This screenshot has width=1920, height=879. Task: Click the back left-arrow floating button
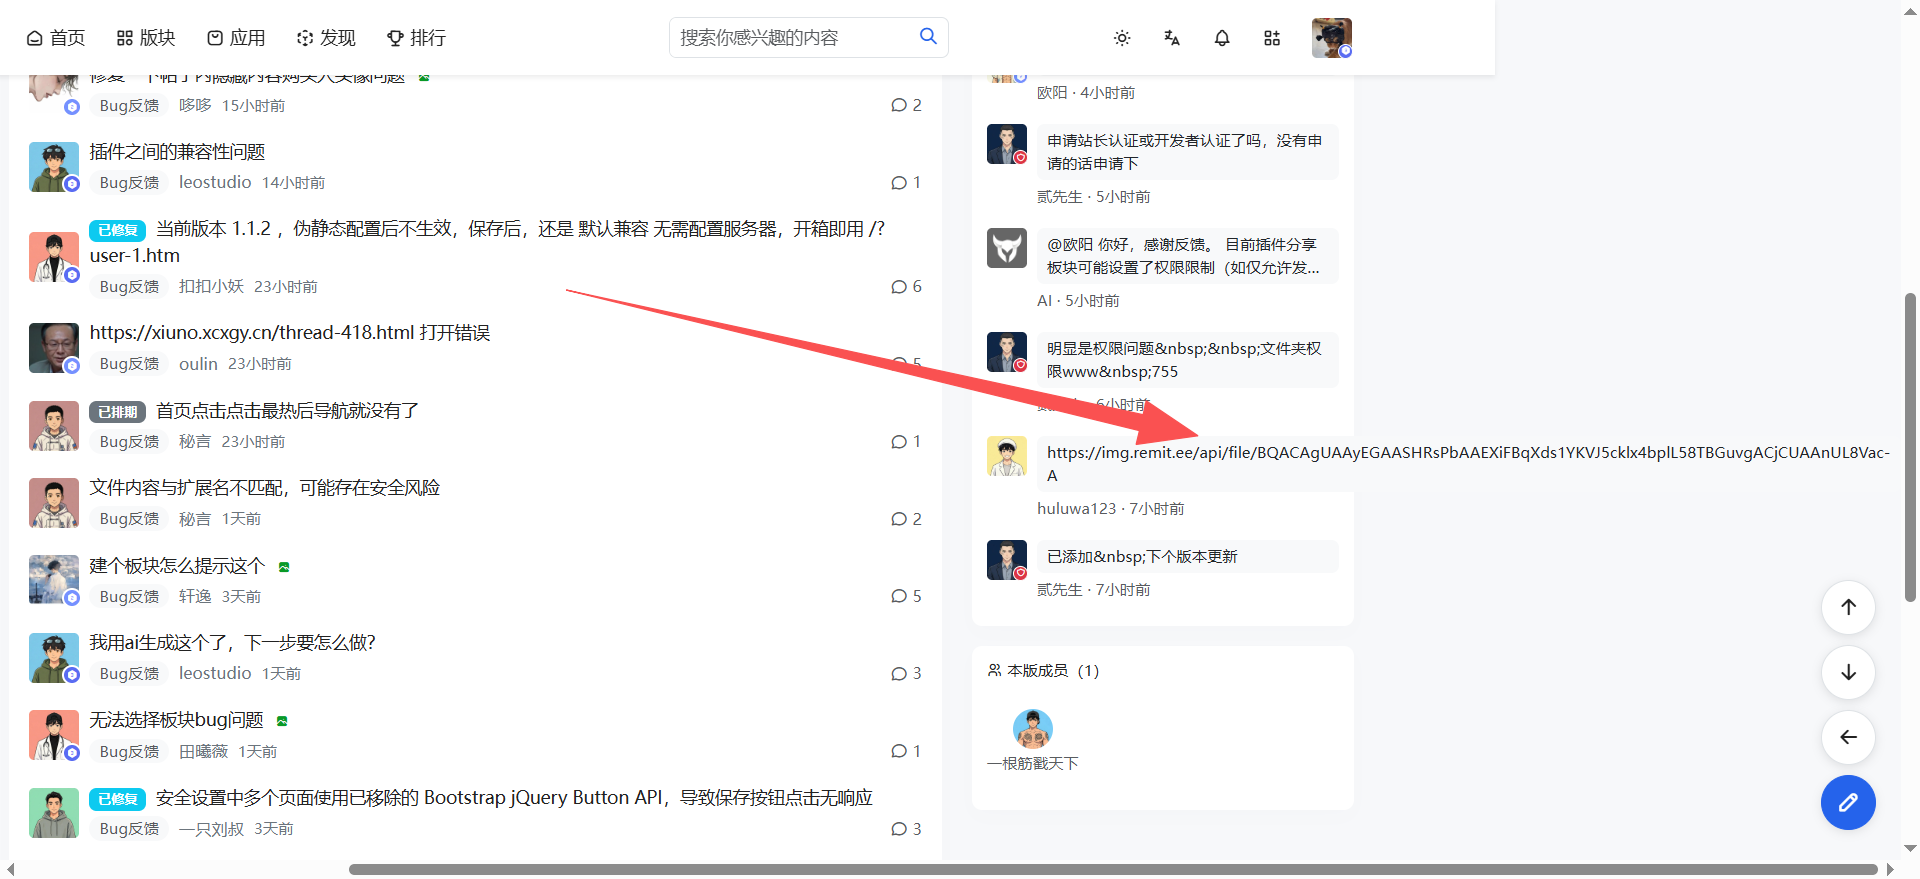(x=1848, y=737)
